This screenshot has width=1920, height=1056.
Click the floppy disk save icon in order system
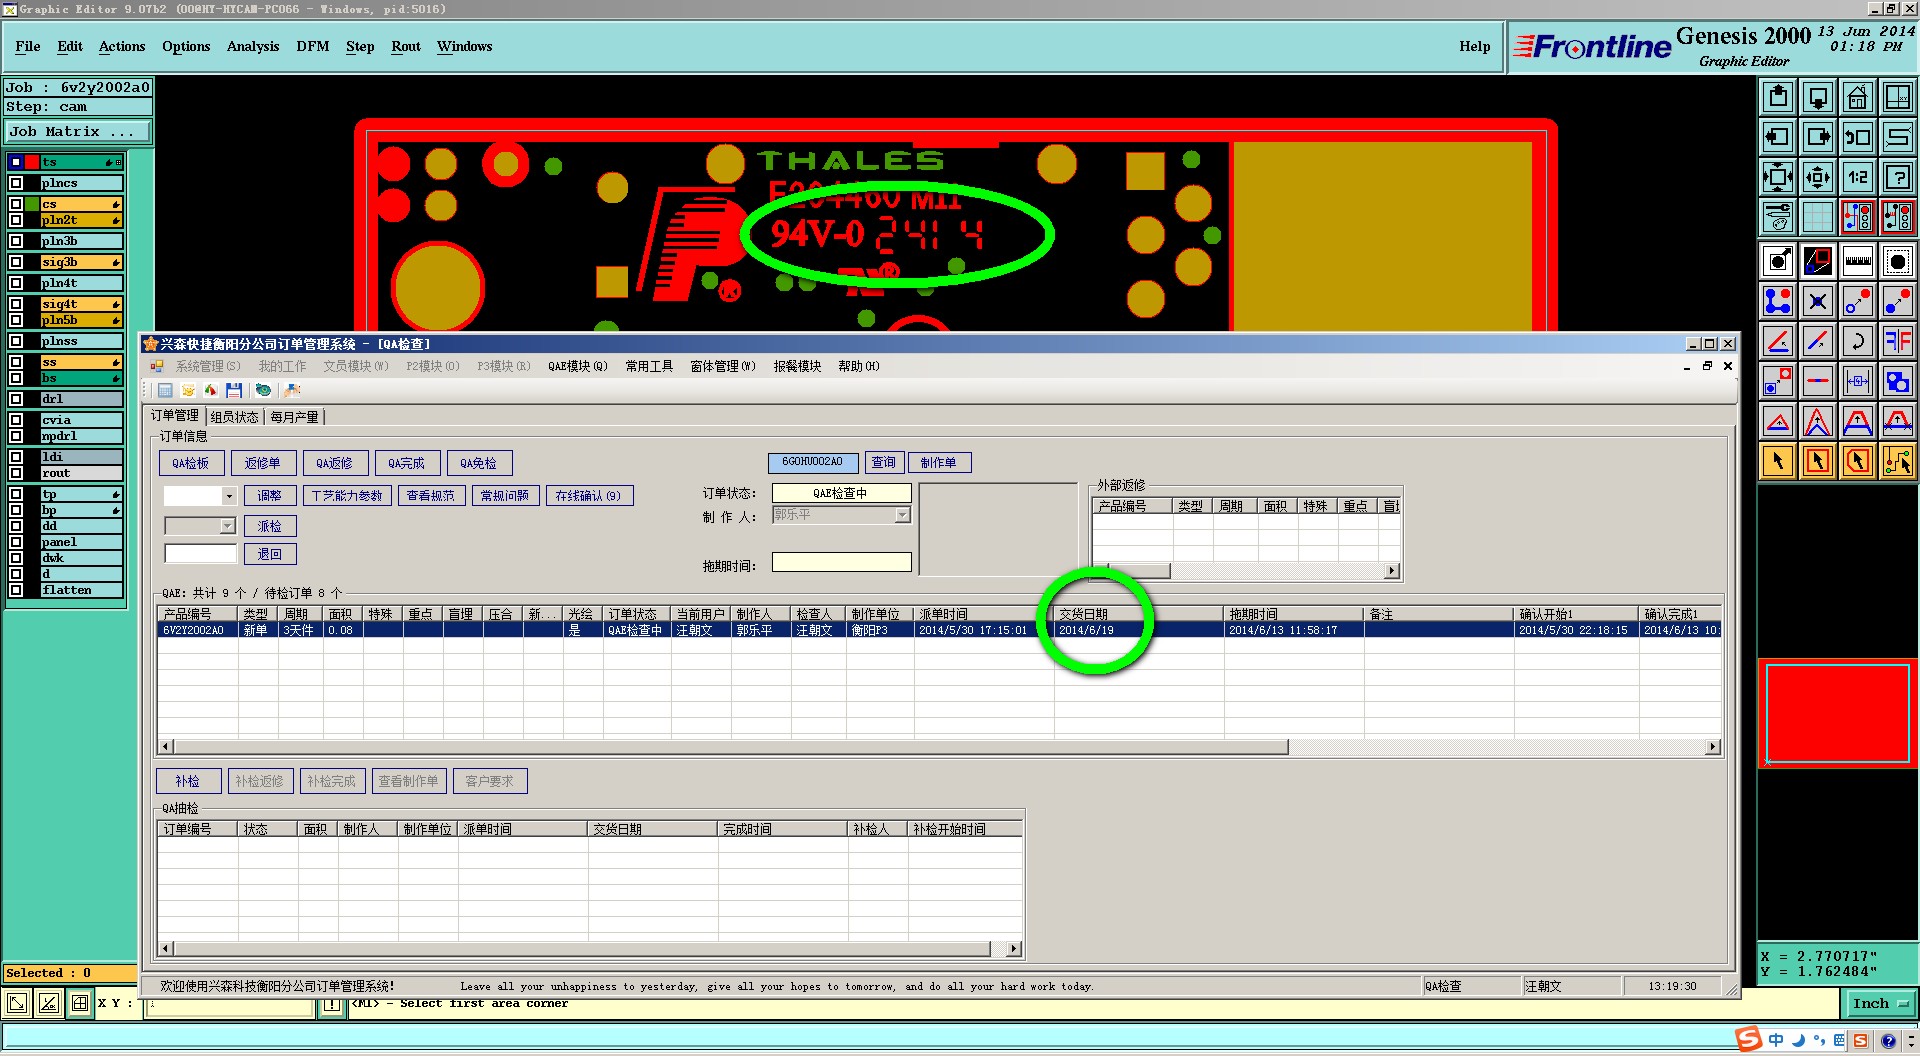234,390
